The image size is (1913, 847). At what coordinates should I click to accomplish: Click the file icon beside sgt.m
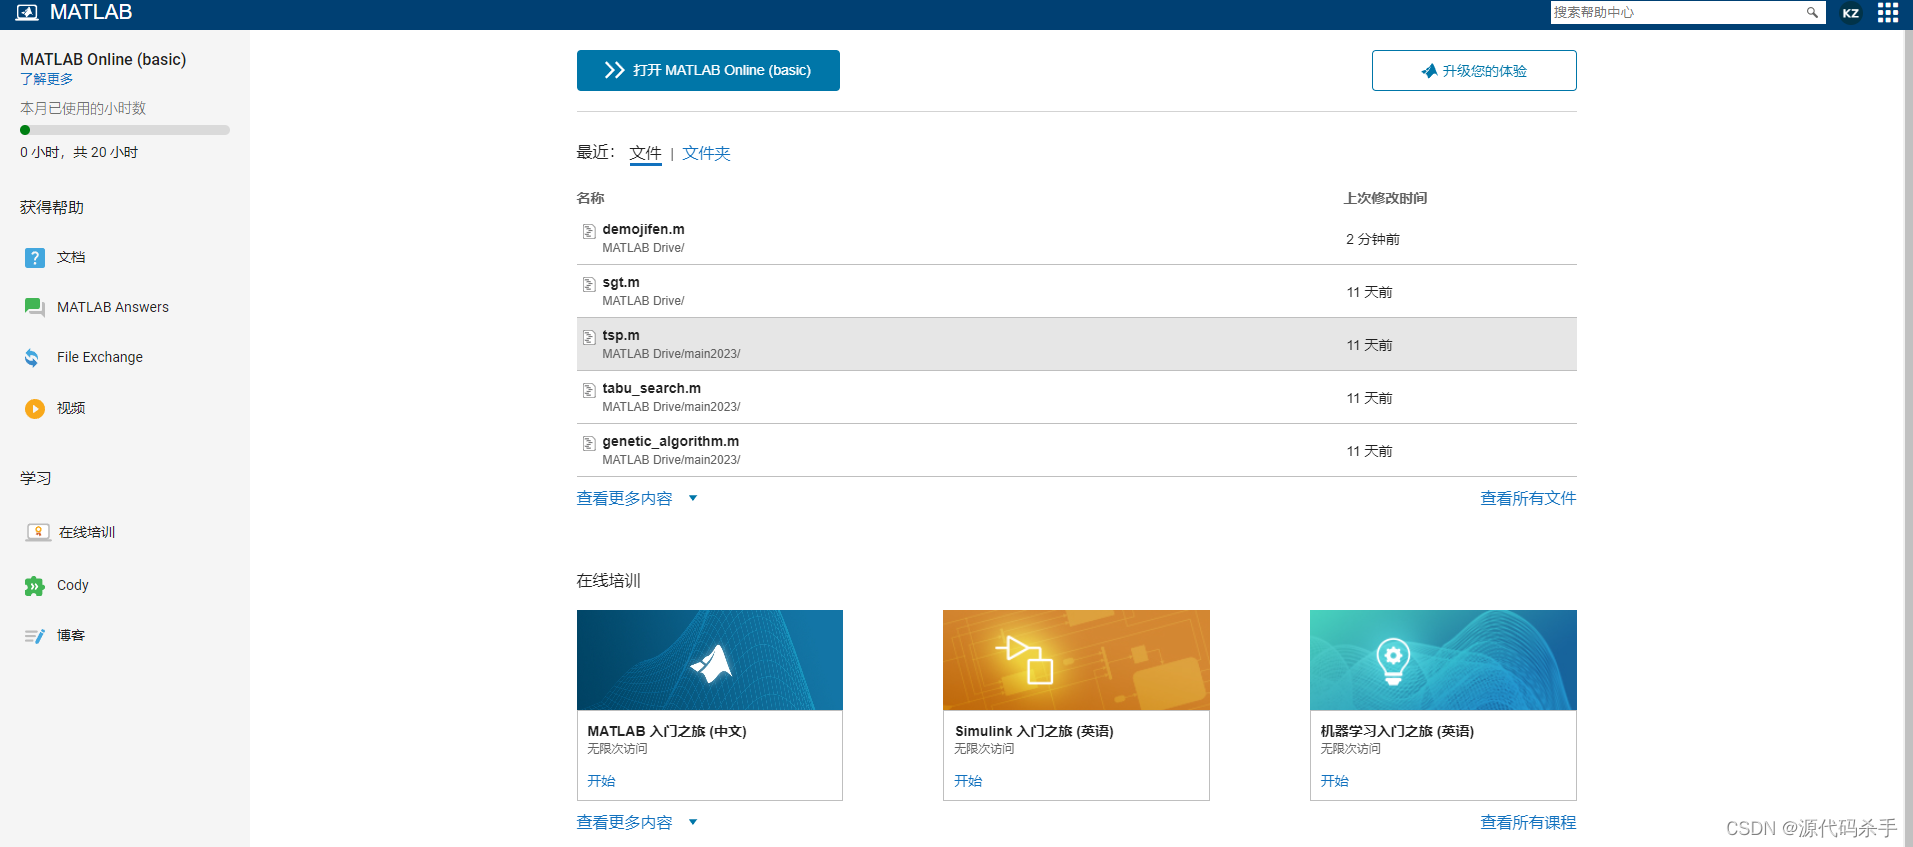(x=589, y=284)
